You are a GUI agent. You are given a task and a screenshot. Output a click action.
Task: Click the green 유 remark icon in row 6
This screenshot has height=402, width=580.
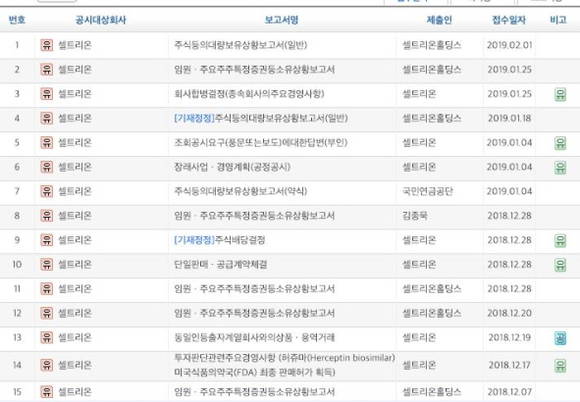tap(560, 168)
